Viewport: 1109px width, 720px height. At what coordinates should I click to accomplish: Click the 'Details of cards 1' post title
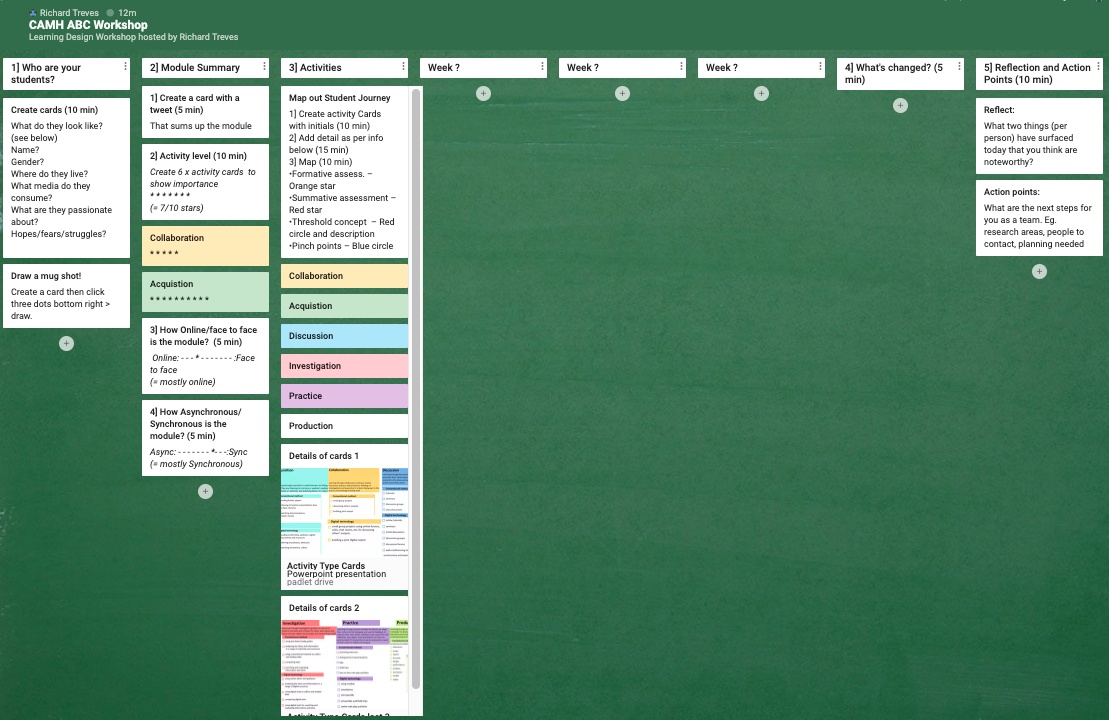[324, 456]
